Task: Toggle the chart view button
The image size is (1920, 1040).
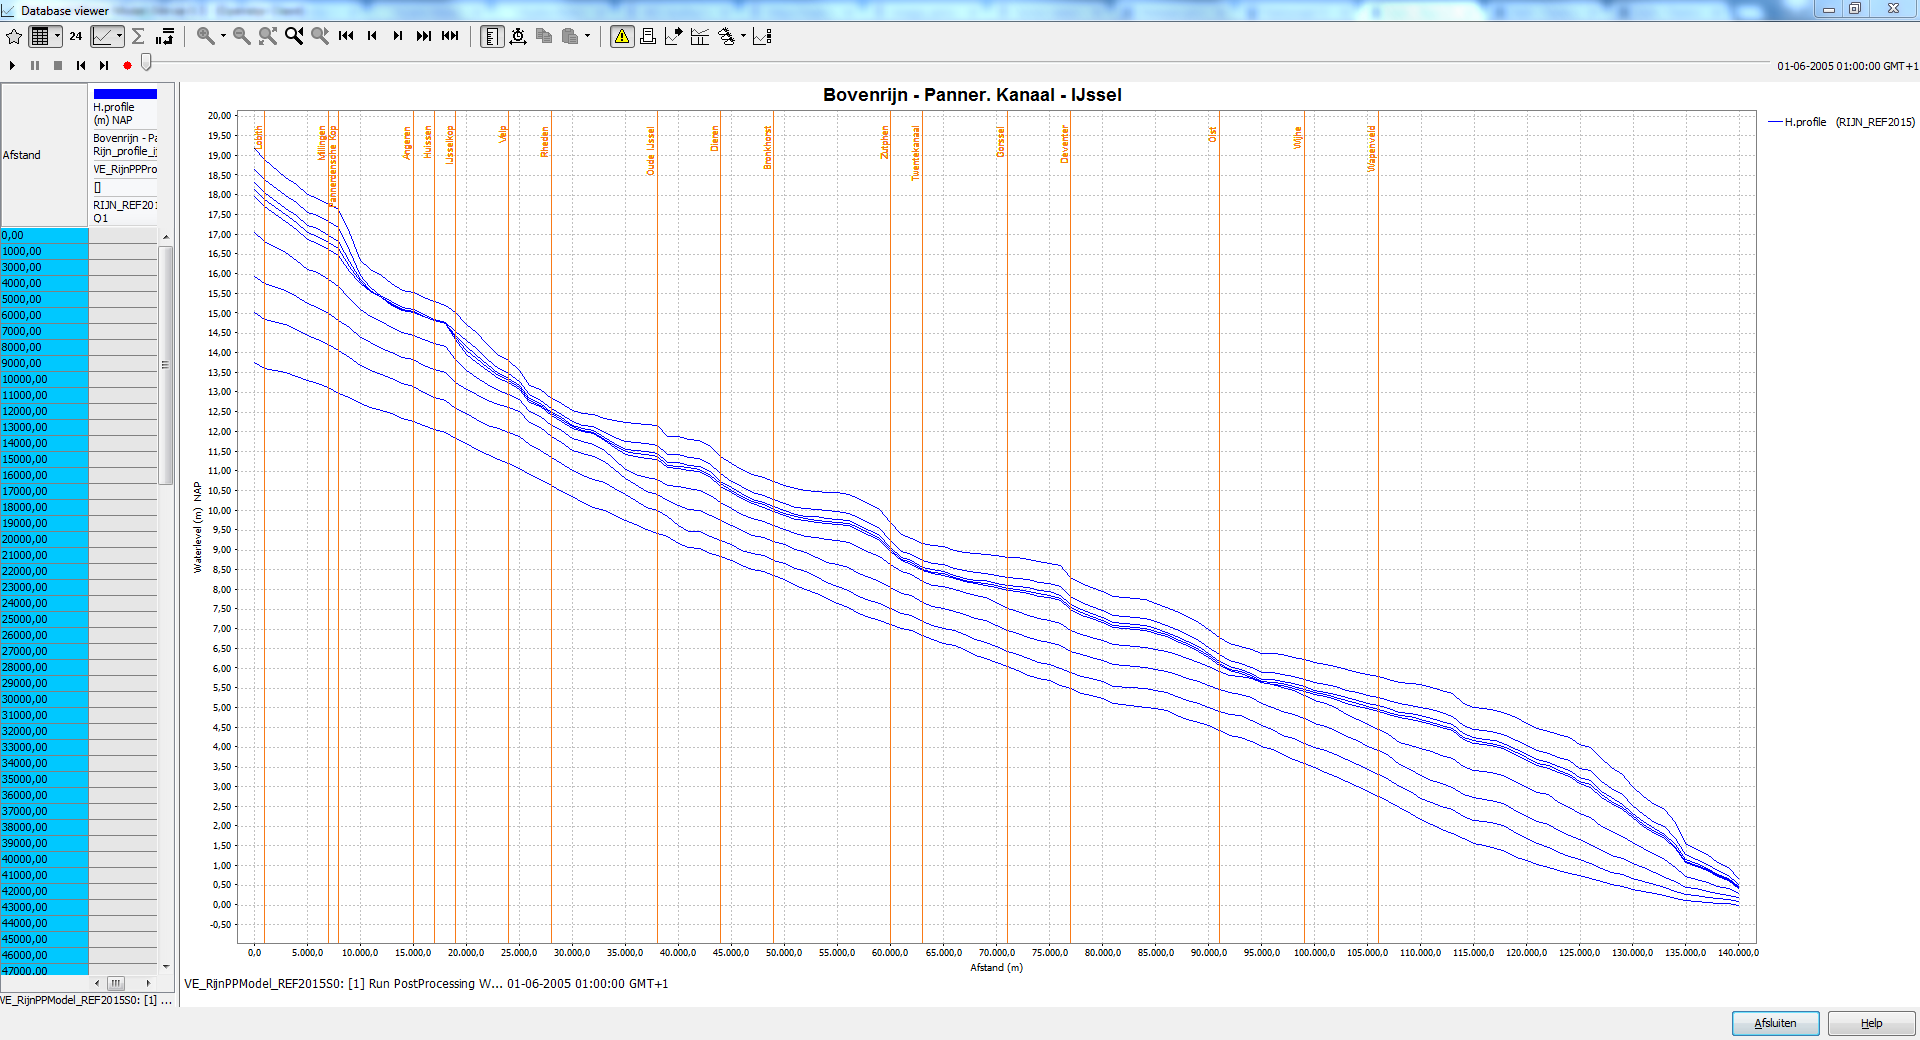Action: pyautogui.click(x=102, y=36)
